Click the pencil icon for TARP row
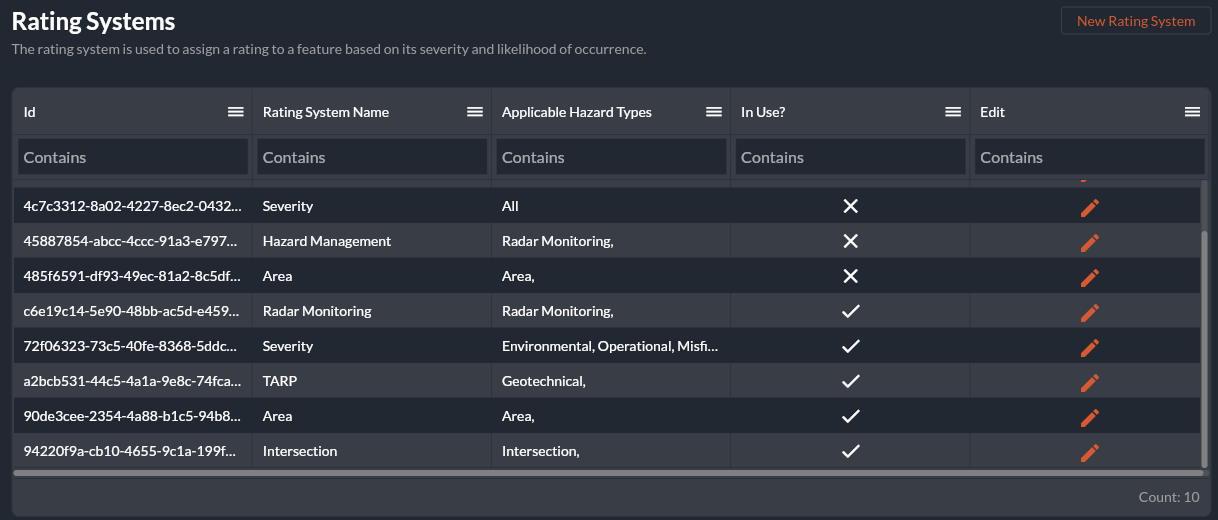The width and height of the screenshot is (1218, 520). [1090, 382]
